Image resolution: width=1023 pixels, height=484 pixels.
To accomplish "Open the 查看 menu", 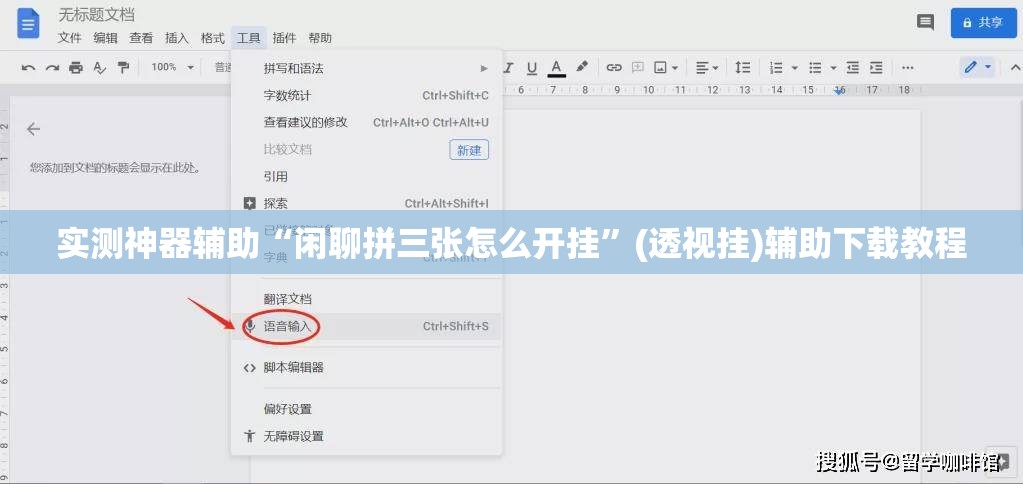I will coord(141,38).
